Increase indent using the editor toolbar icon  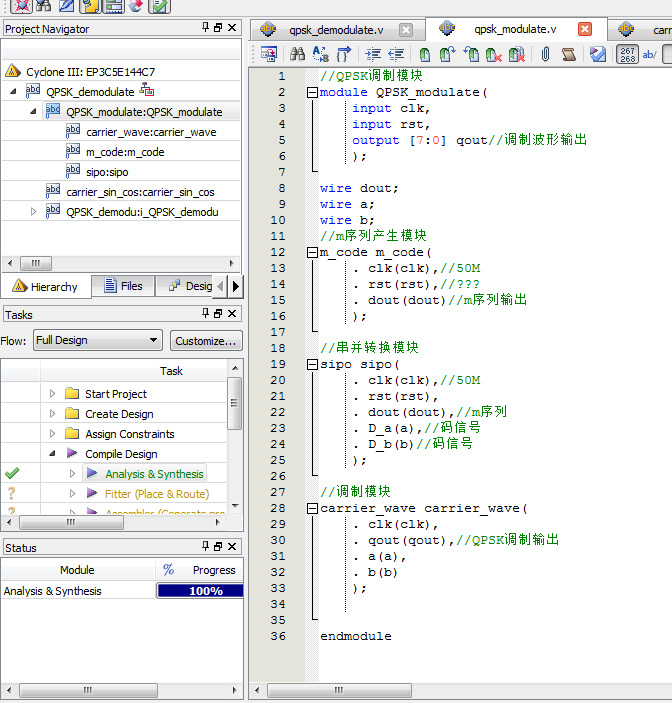click(x=372, y=55)
